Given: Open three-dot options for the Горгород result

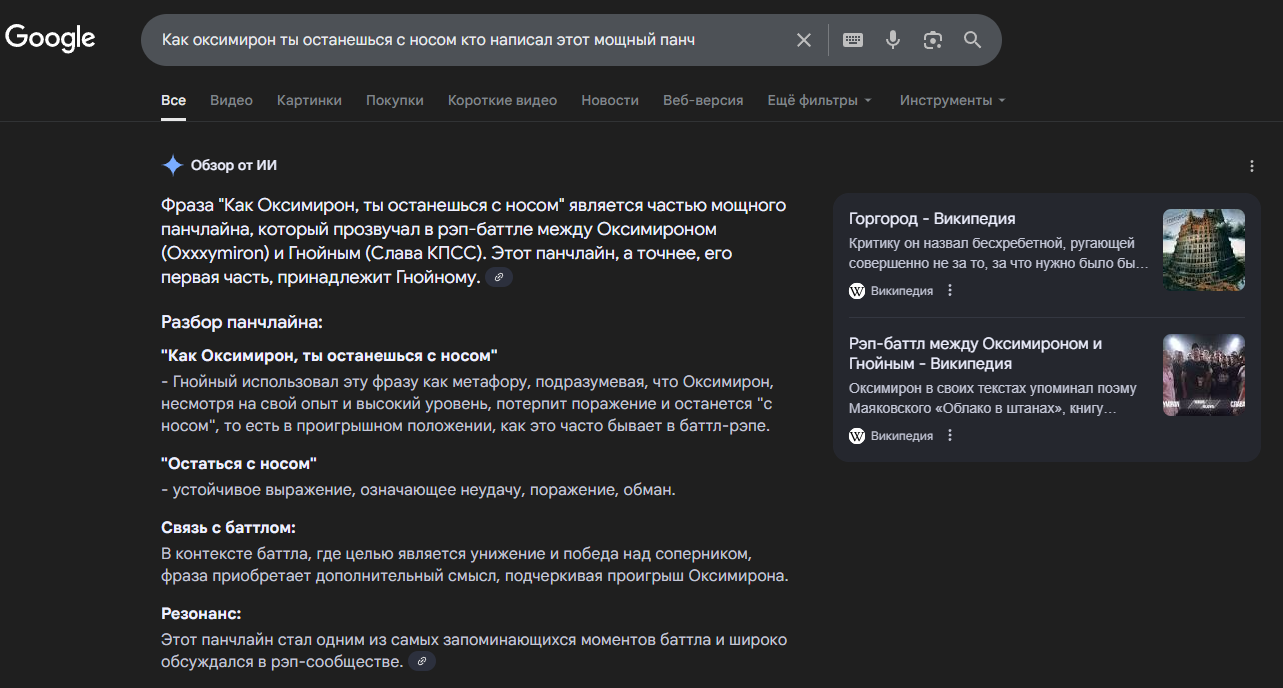Looking at the screenshot, I should click(x=950, y=291).
